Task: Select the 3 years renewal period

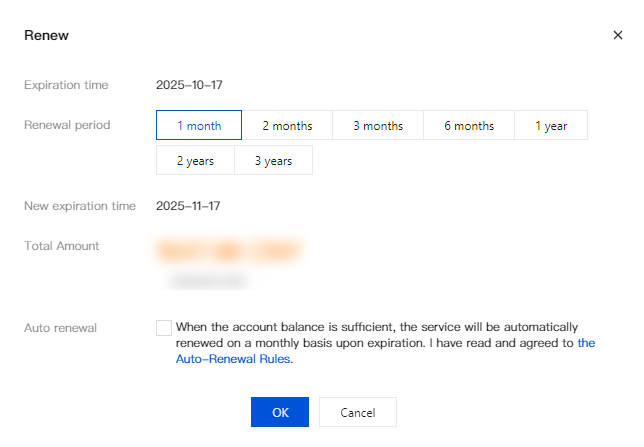Action: 273,160
